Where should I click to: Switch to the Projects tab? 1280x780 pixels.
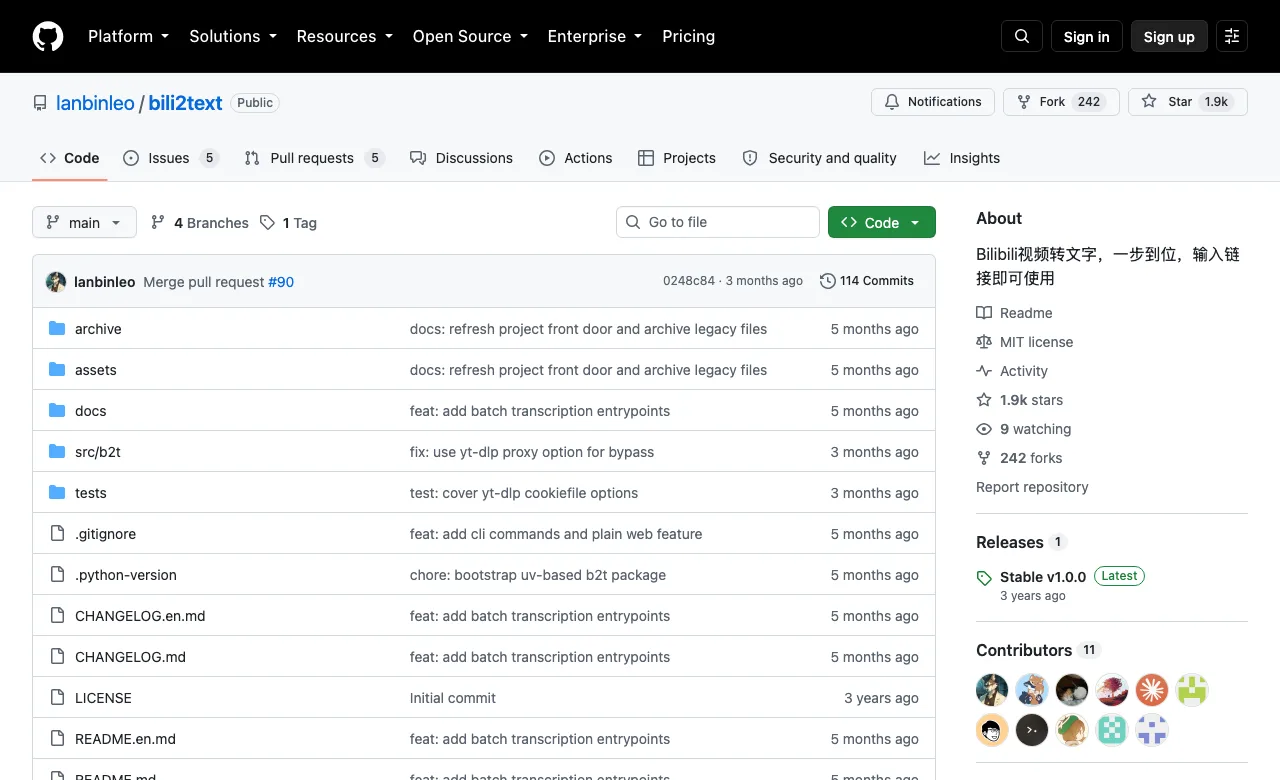677,158
